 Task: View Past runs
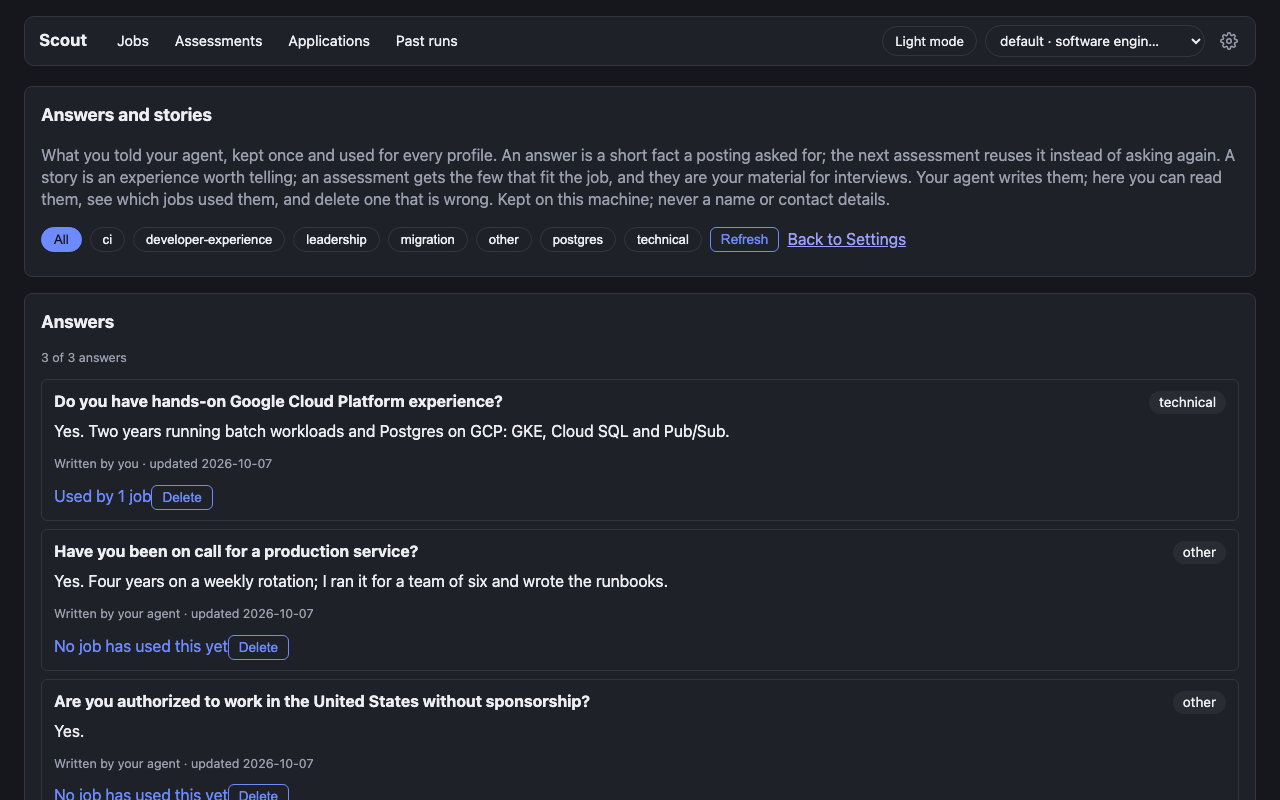427,41
